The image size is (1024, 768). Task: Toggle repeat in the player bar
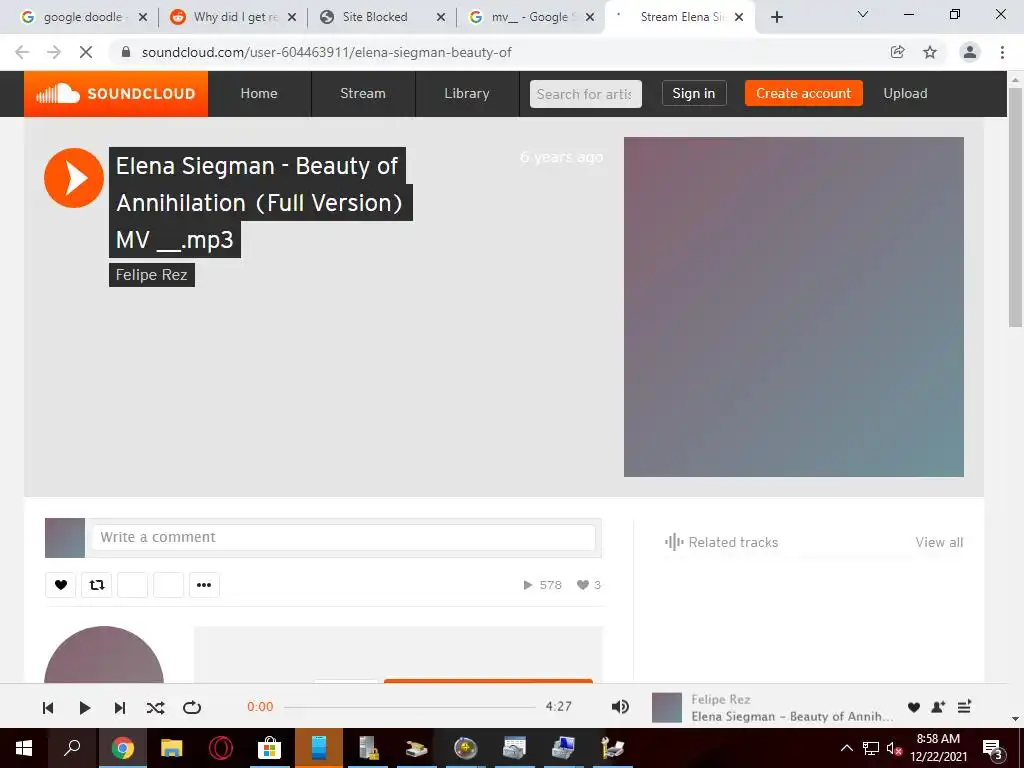192,707
